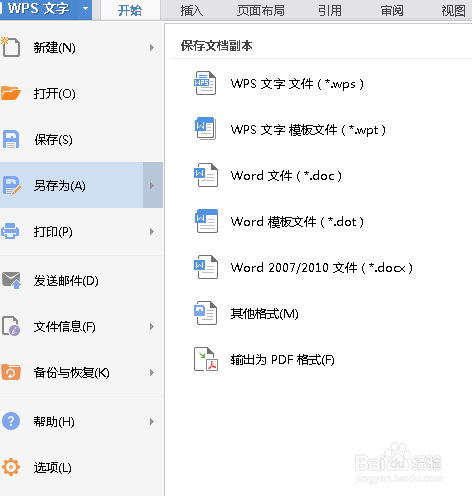This screenshot has width=472, height=496.
Task: Select 打印(P) menu entry
Action: [81, 231]
